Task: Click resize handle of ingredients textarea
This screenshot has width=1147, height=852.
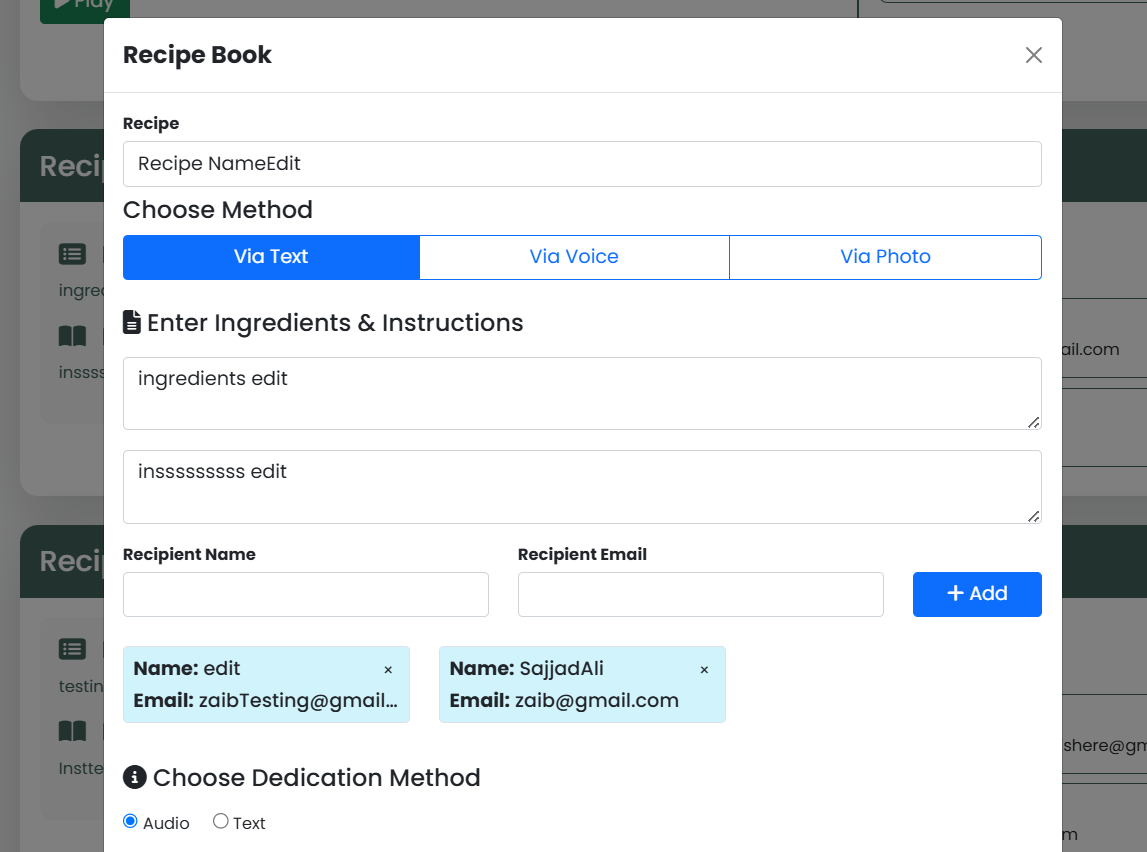Action: coord(1033,422)
